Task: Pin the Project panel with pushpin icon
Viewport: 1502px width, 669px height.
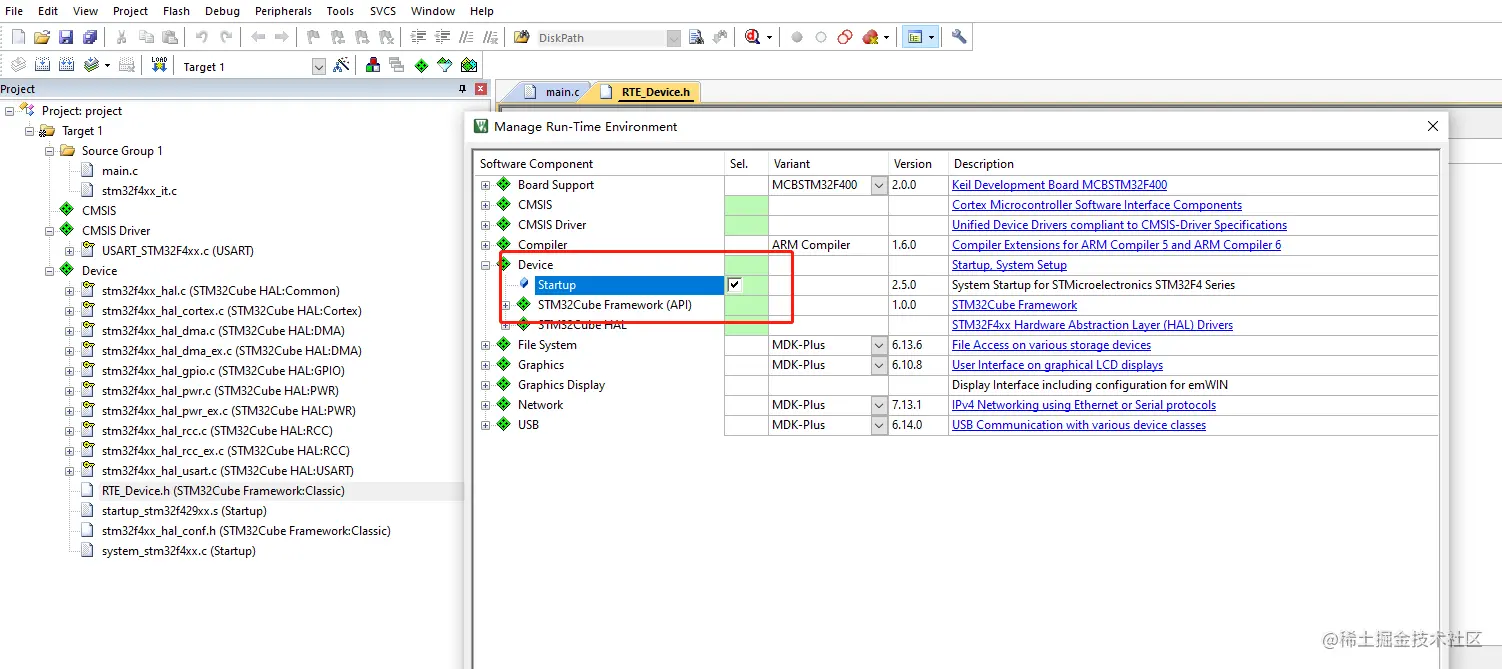Action: pyautogui.click(x=462, y=89)
